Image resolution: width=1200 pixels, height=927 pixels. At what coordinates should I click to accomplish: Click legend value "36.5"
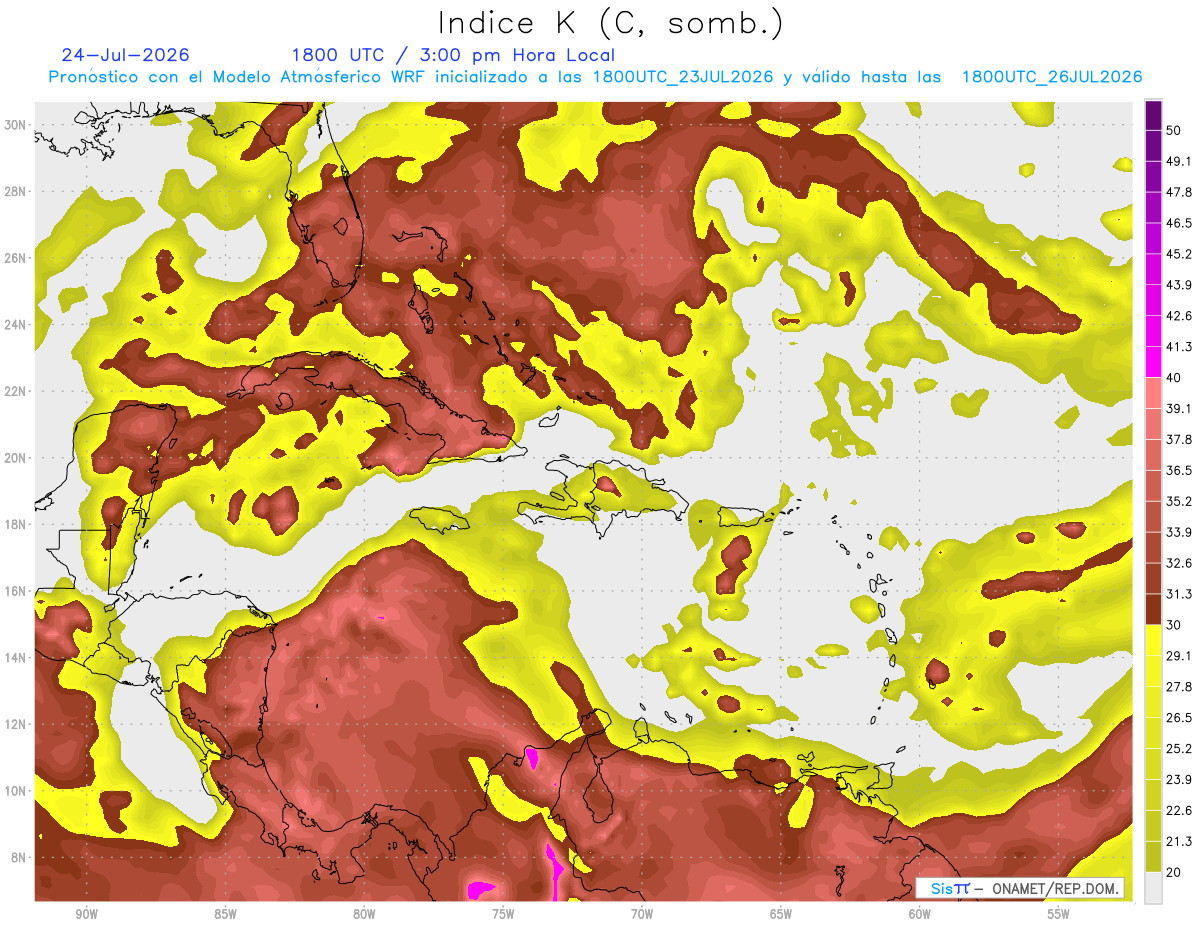pos(1179,470)
